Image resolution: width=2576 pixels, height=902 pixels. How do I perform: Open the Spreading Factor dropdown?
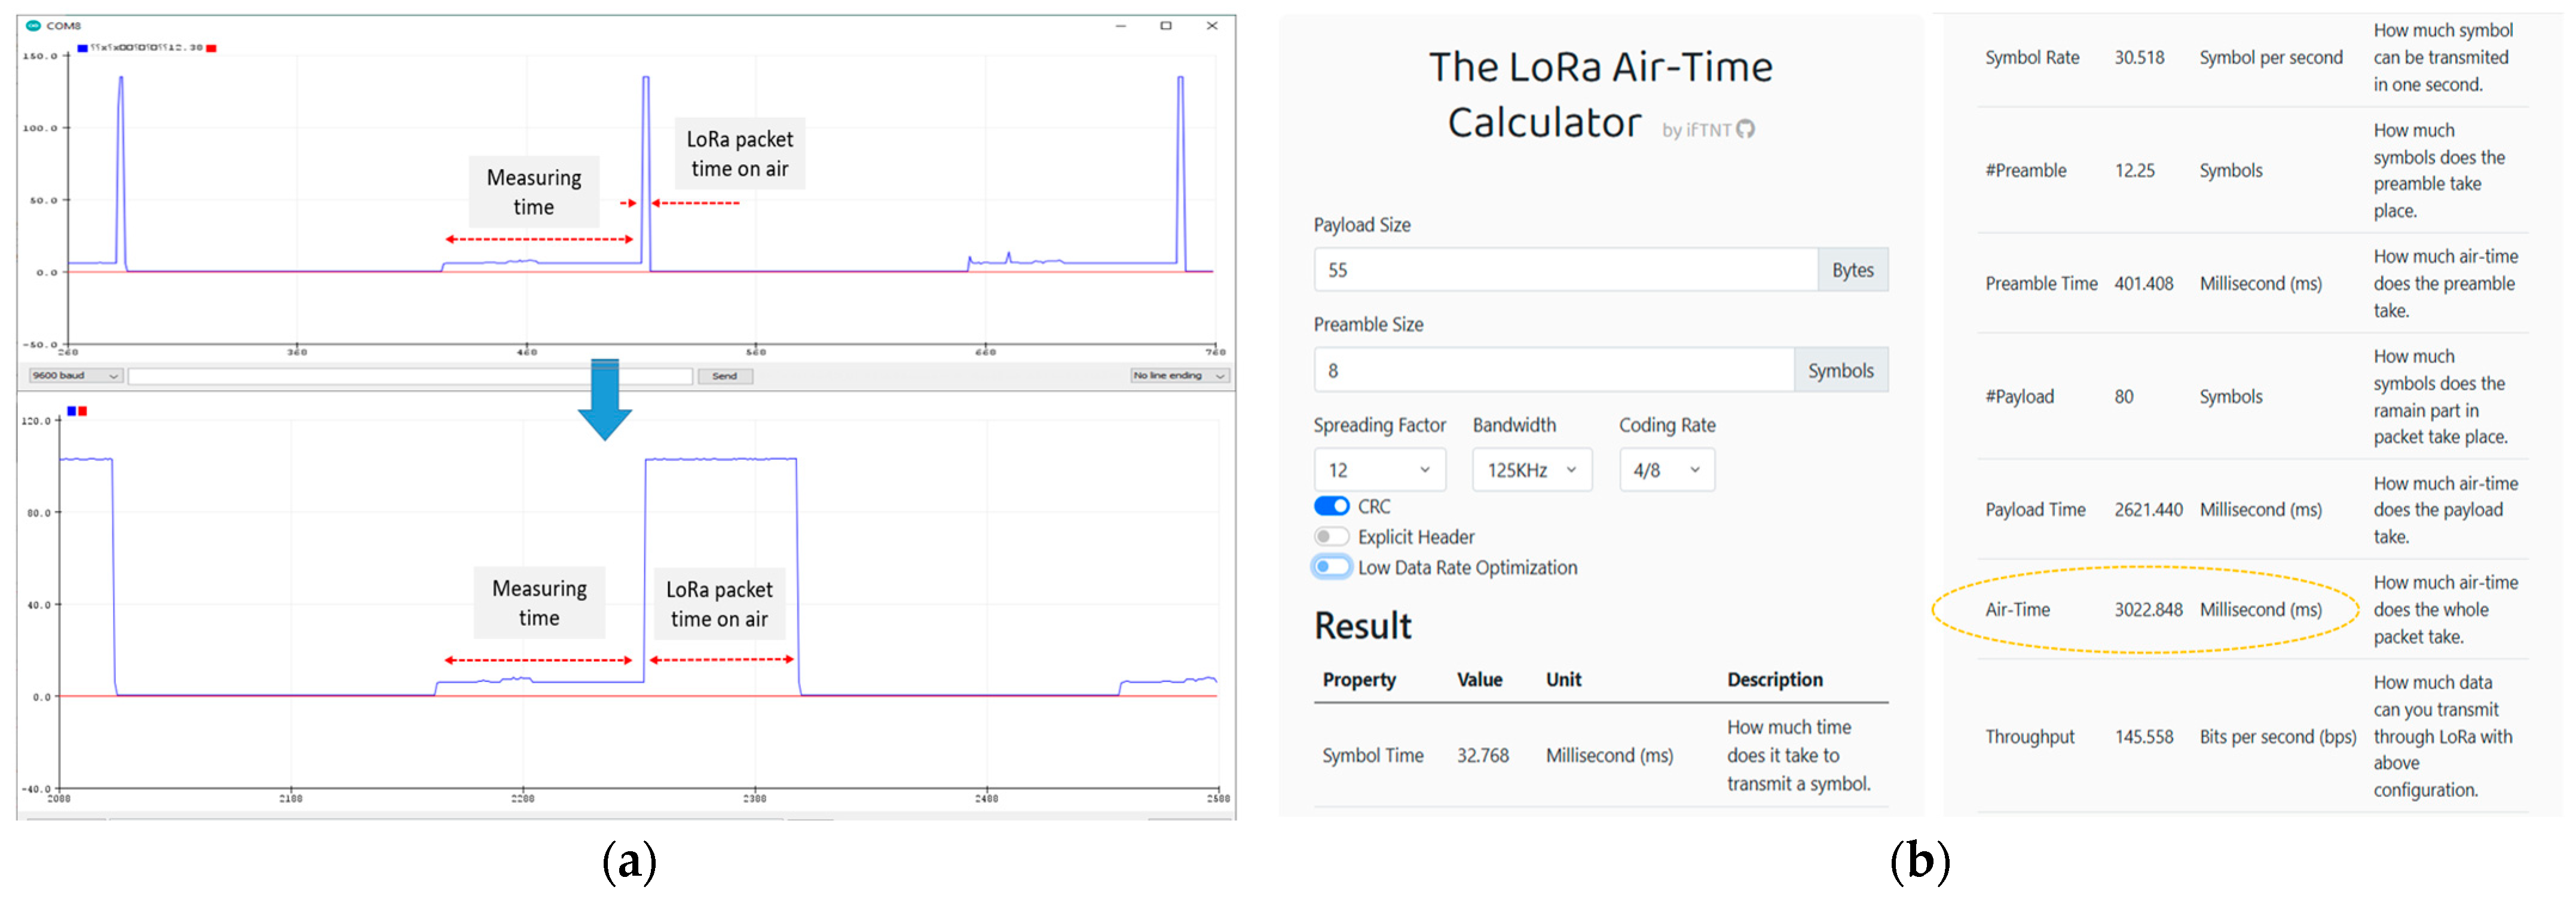click(1379, 470)
